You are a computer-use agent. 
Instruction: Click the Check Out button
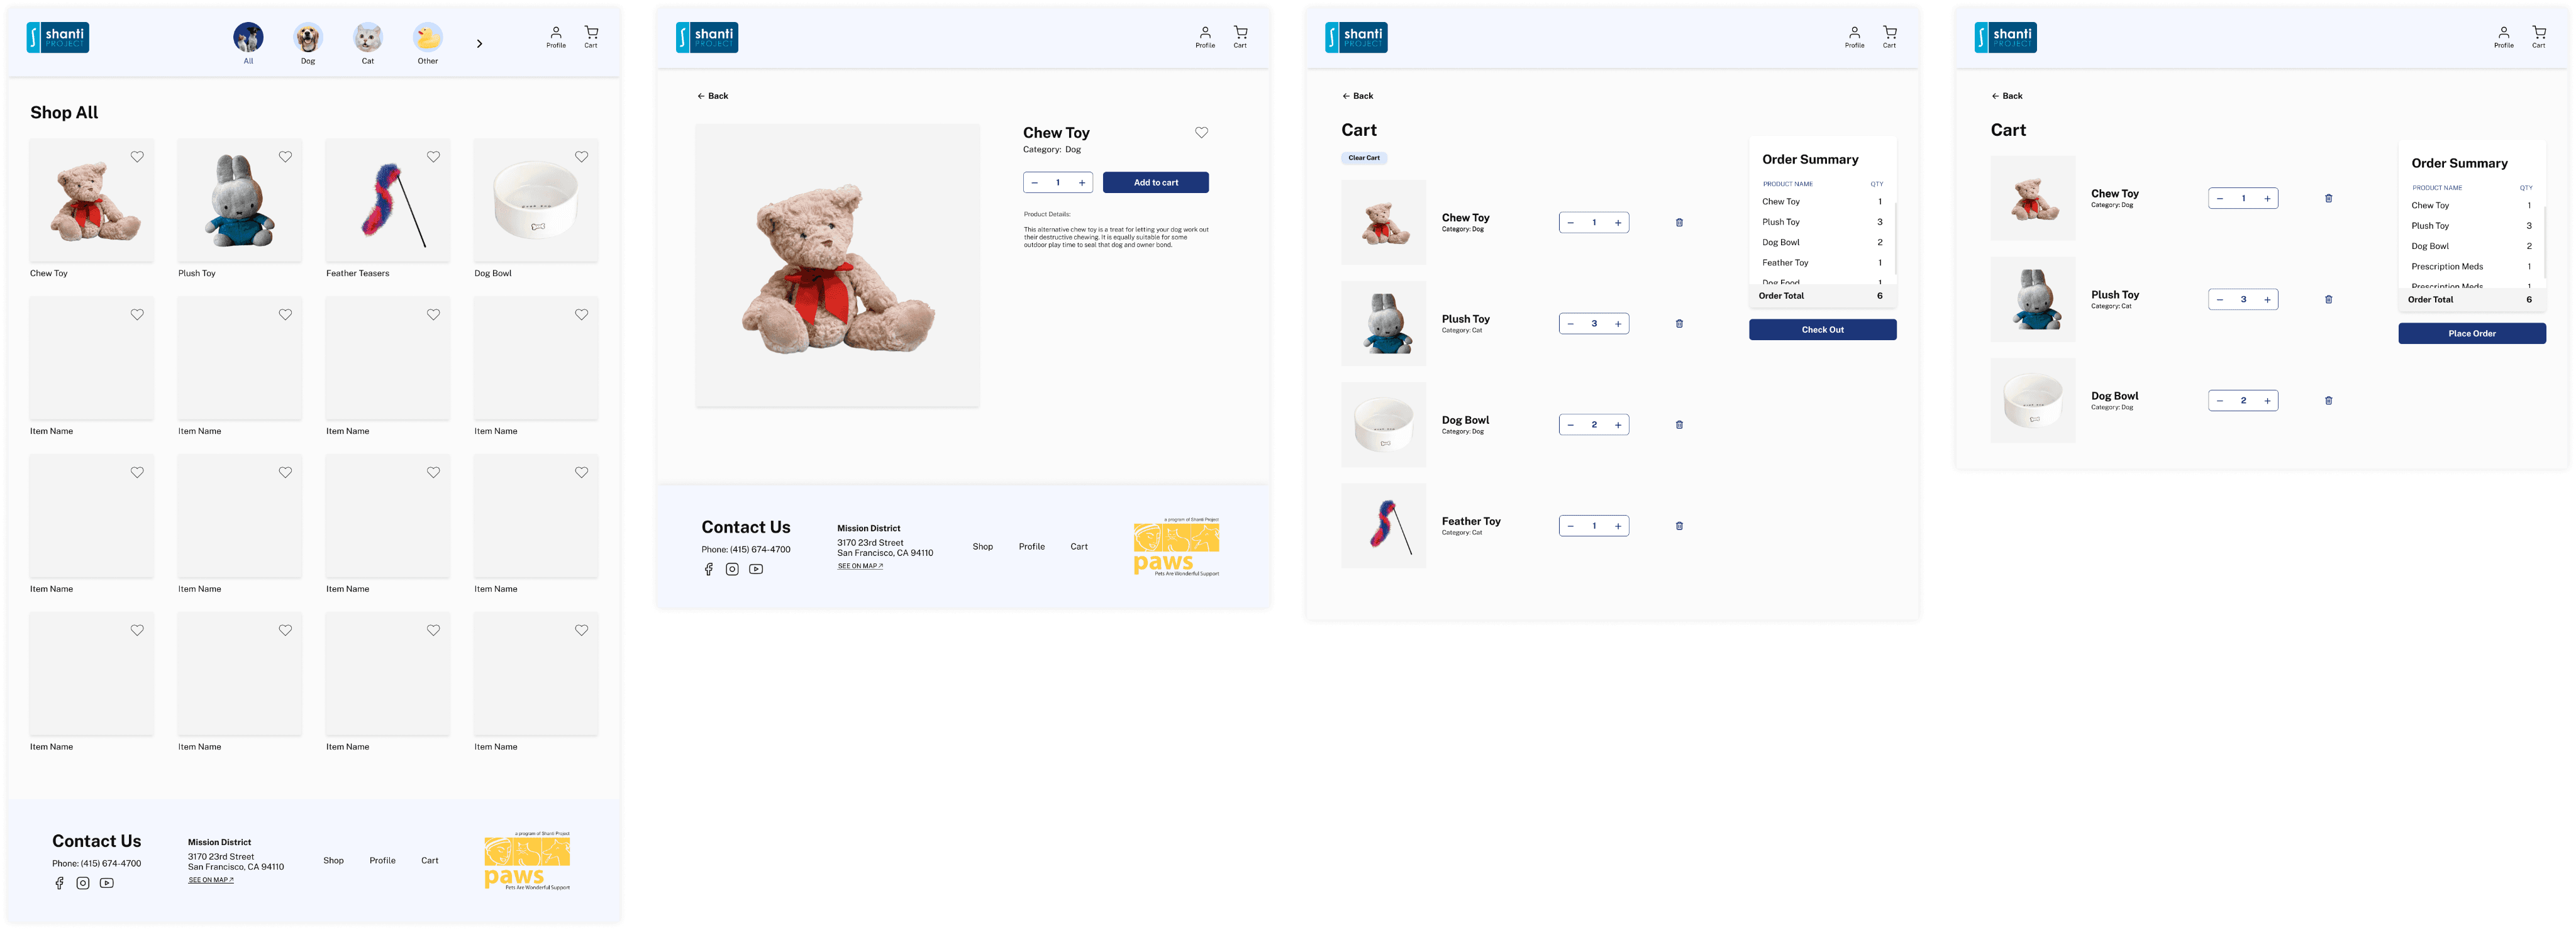click(1822, 329)
